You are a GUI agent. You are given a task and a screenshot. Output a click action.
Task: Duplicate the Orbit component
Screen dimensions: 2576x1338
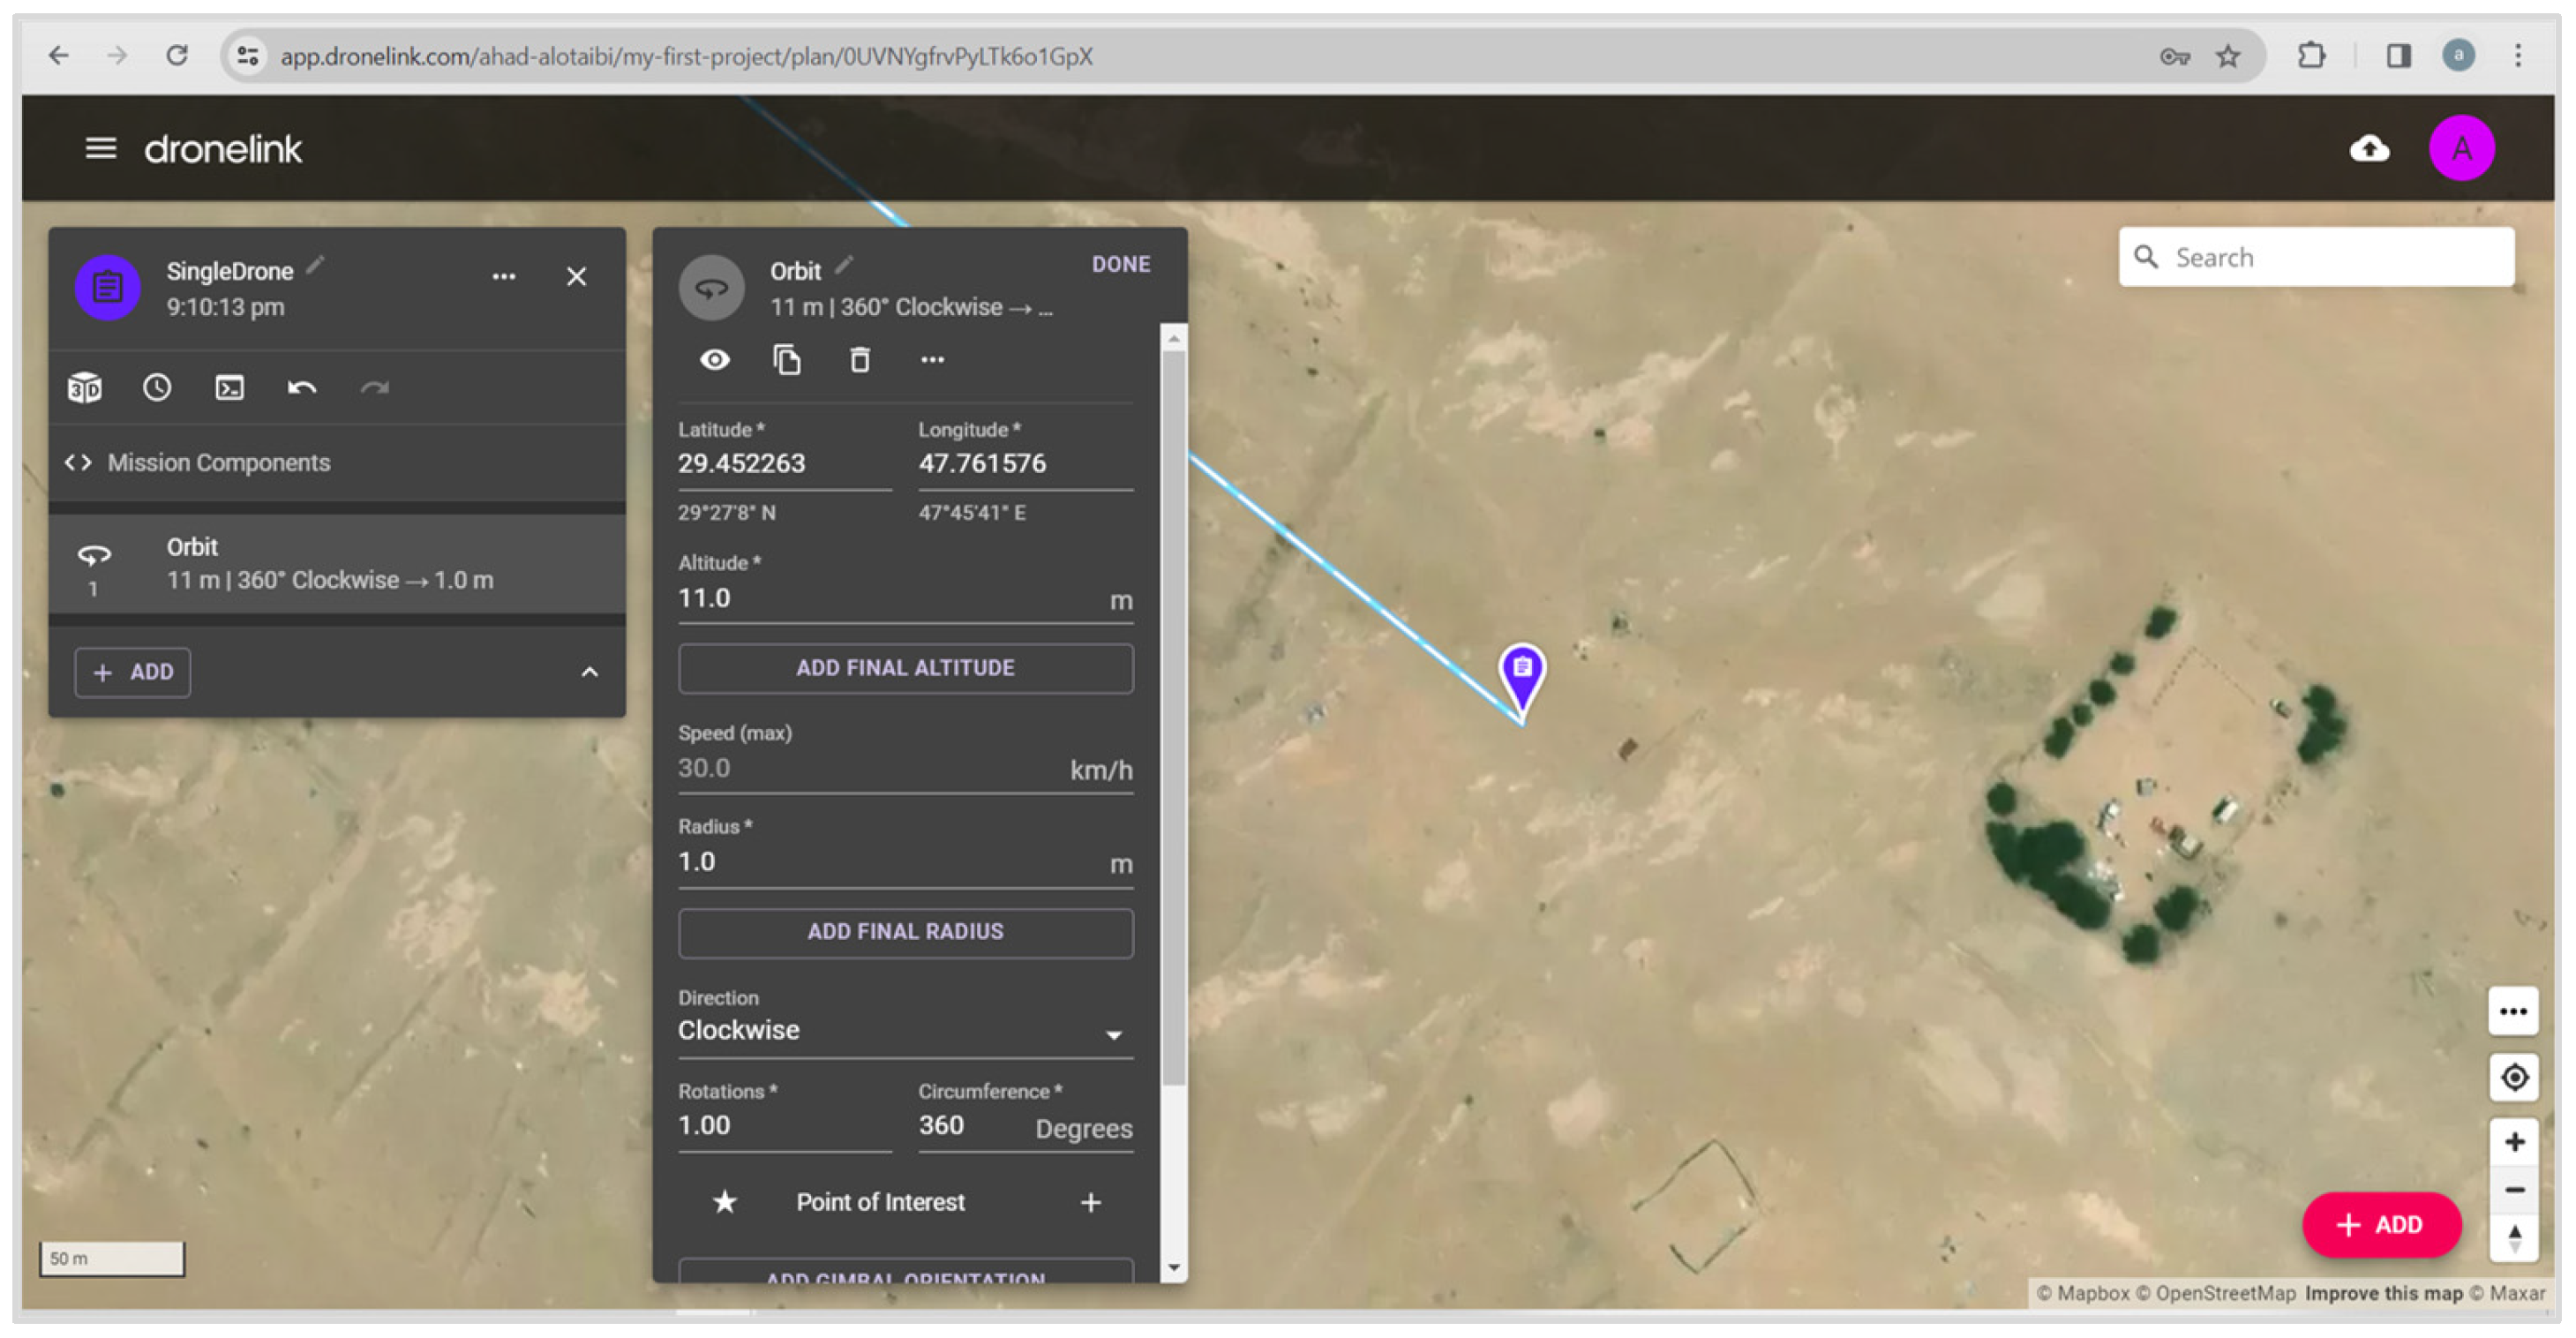click(787, 360)
